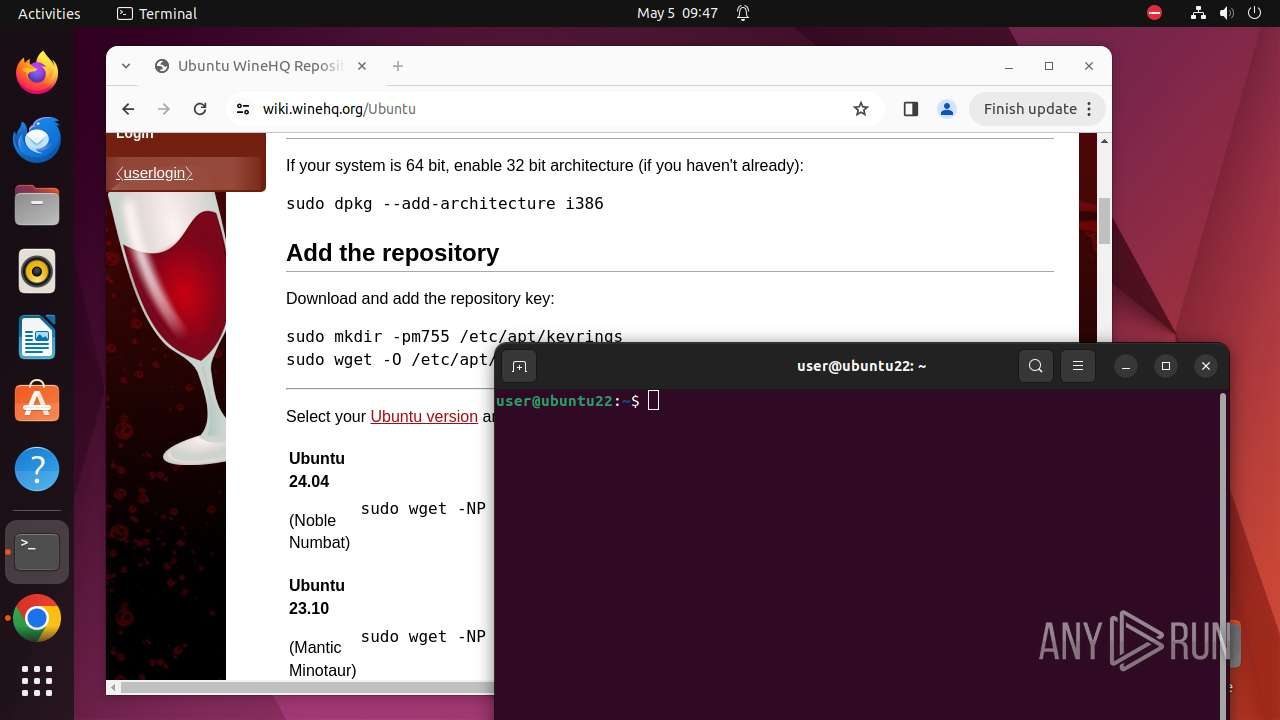Image resolution: width=1280 pixels, height=720 pixels.
Task: Follow the Ubuntu version link
Action: coord(424,416)
